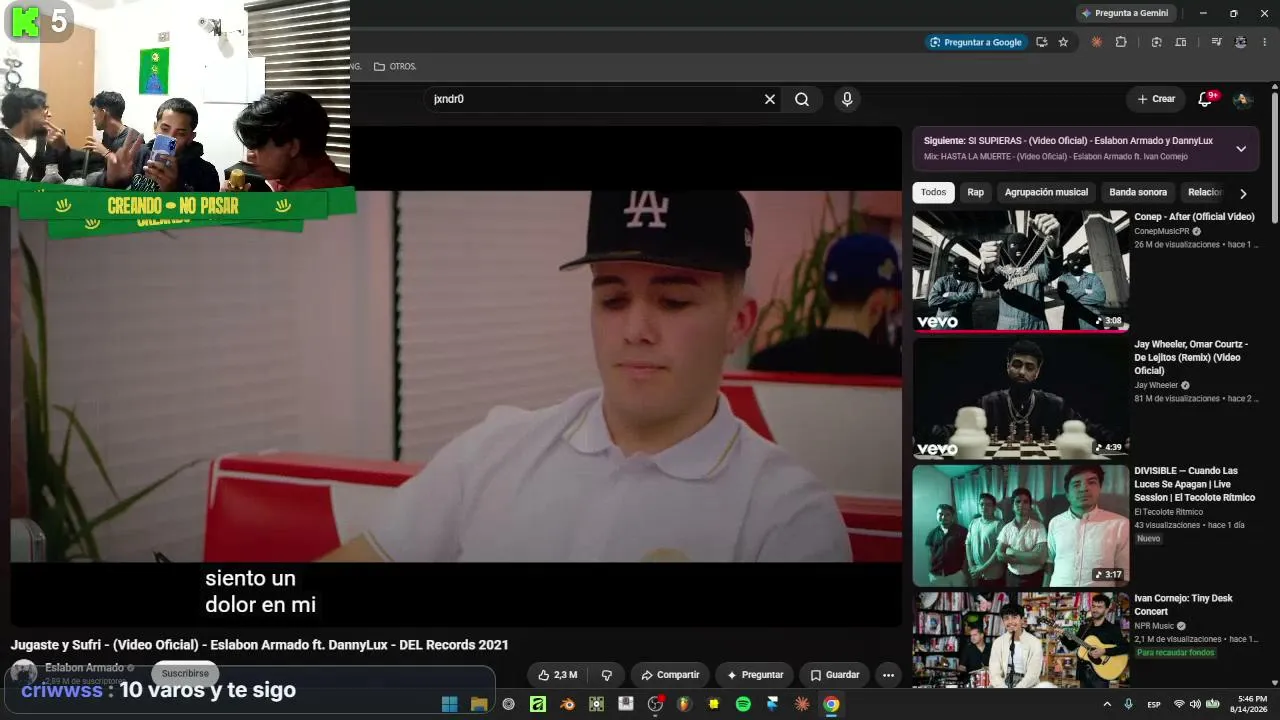
Task: Show more filter chips with right arrow
Action: click(1243, 193)
